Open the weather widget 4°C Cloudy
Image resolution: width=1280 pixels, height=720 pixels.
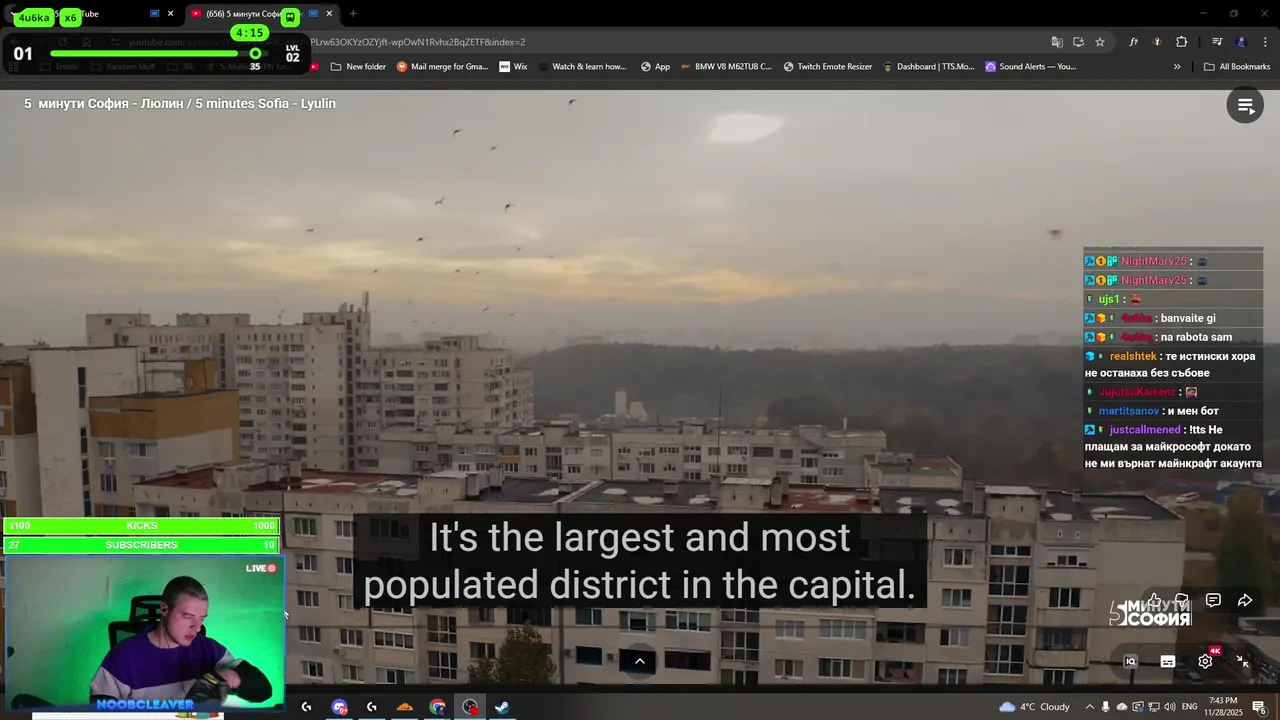click(1035, 707)
